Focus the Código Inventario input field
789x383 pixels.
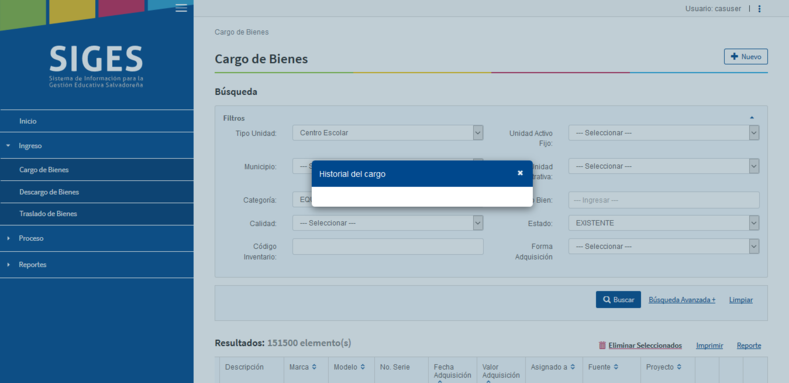coord(387,246)
